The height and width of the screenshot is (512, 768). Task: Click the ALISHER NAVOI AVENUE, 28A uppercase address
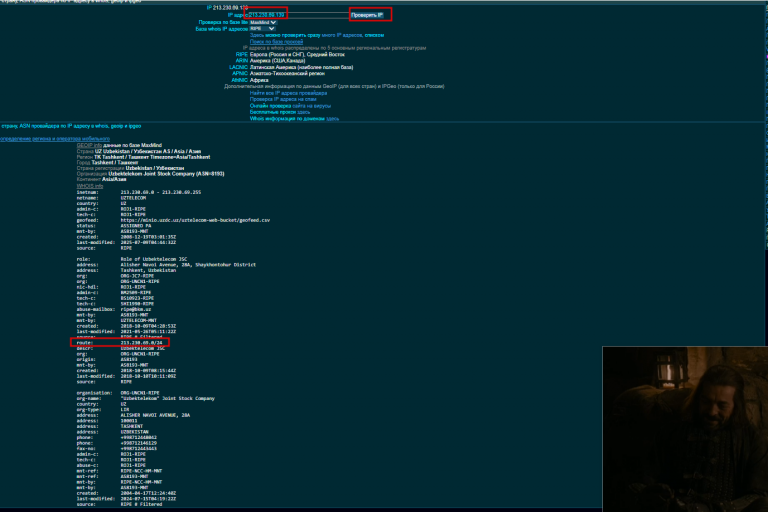coord(155,415)
